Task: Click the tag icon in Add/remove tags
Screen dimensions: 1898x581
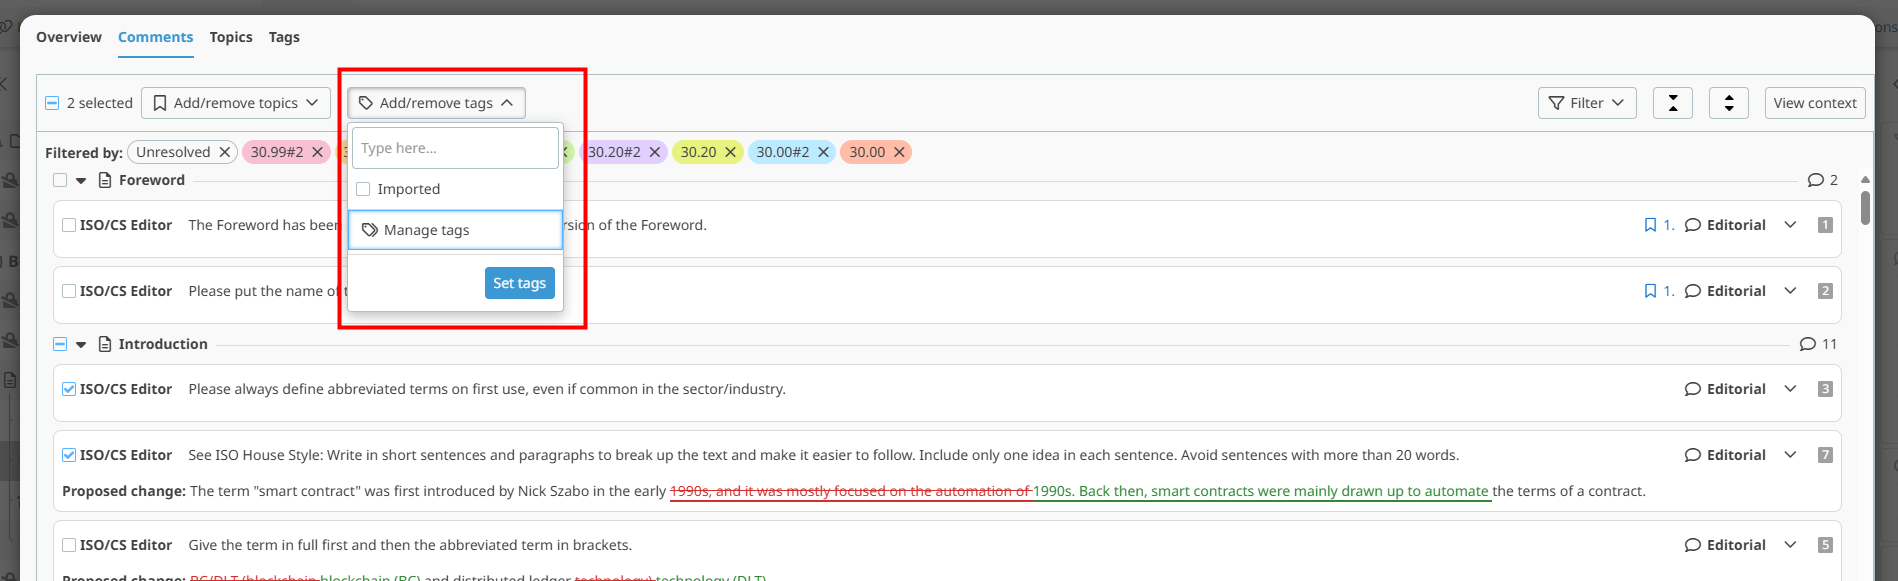Action: coord(366,103)
